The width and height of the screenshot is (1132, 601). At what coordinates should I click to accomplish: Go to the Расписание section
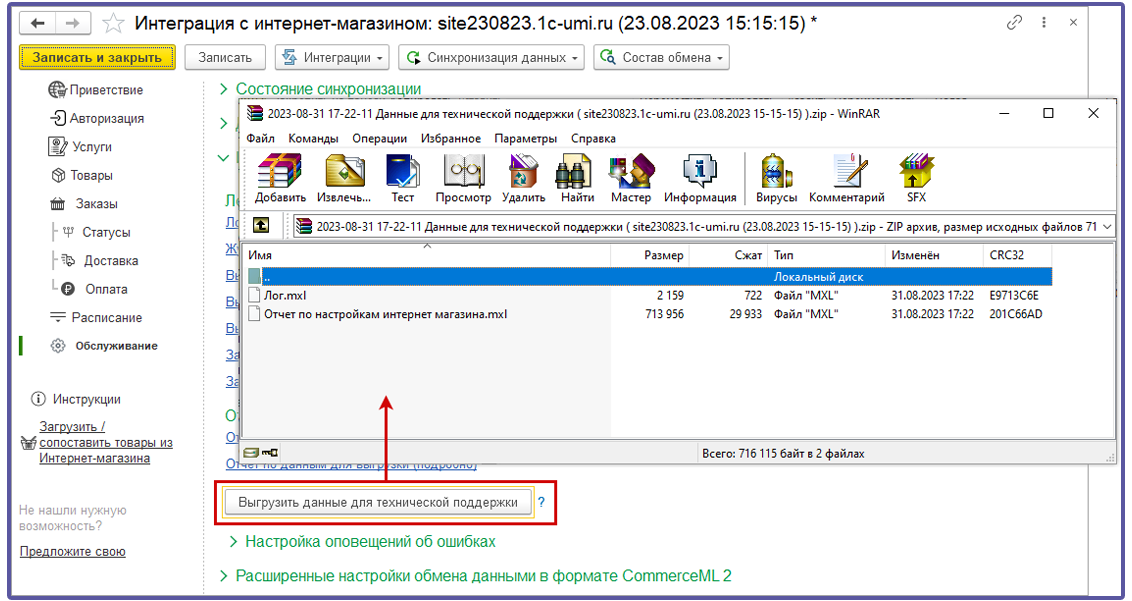(95, 317)
